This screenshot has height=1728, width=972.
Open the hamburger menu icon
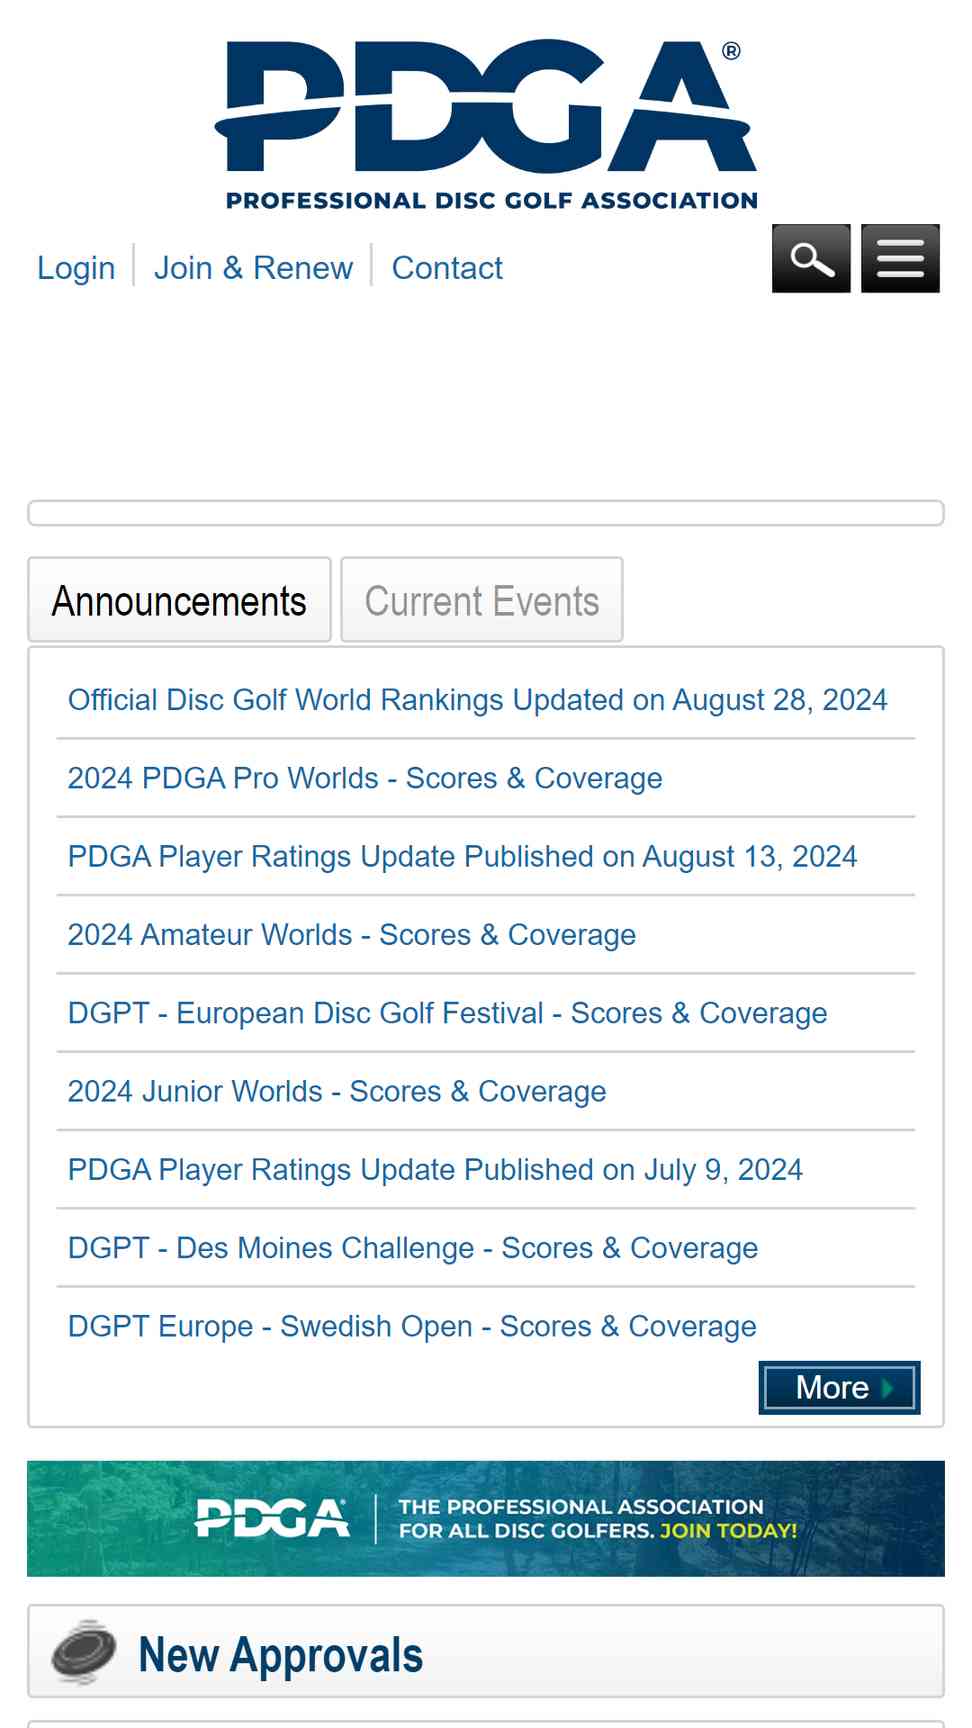[x=900, y=259]
